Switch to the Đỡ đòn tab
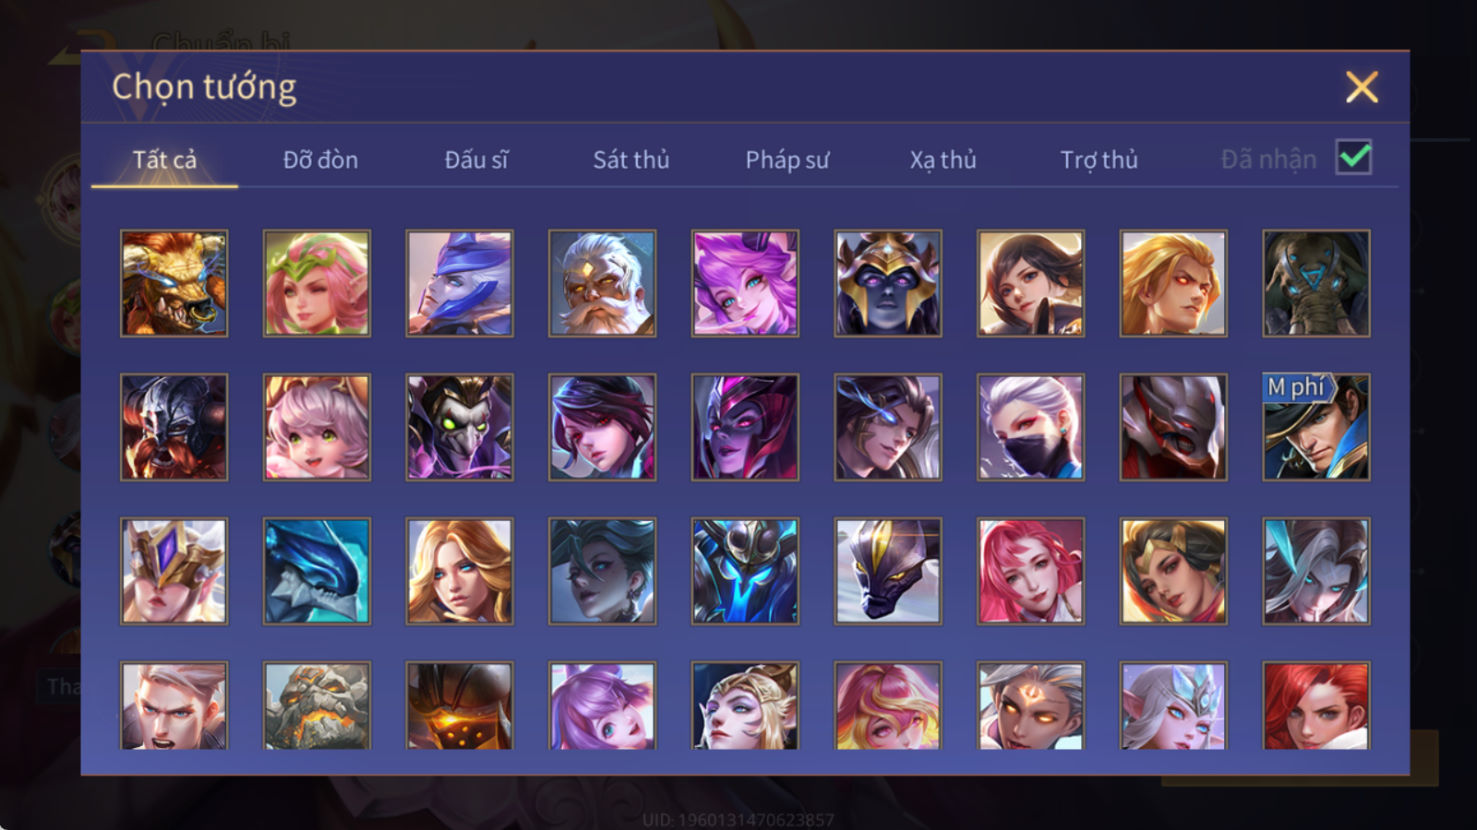The image size is (1477, 830). (320, 160)
